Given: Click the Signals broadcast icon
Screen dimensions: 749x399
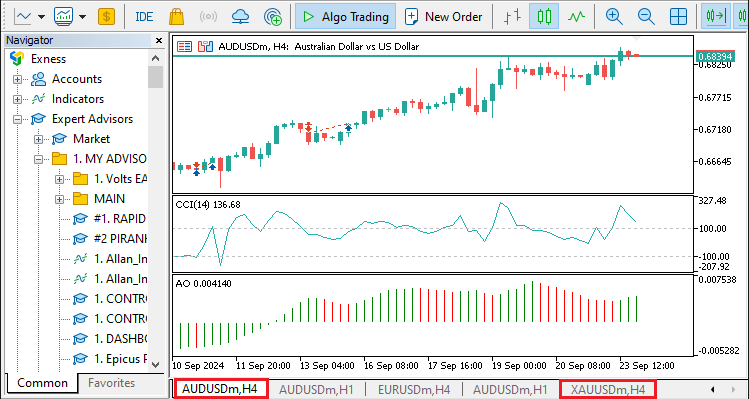Looking at the screenshot, I should [x=208, y=17].
